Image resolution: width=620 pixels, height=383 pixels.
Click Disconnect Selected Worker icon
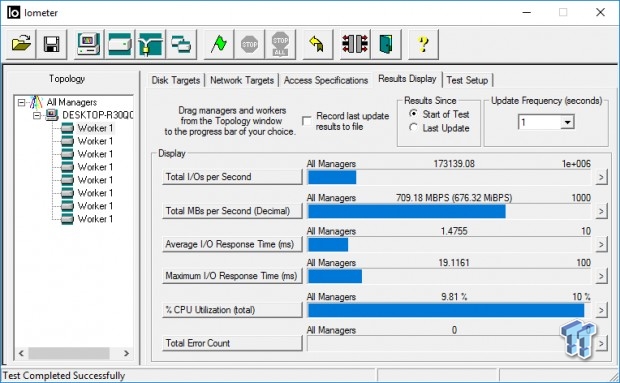[x=355, y=44]
